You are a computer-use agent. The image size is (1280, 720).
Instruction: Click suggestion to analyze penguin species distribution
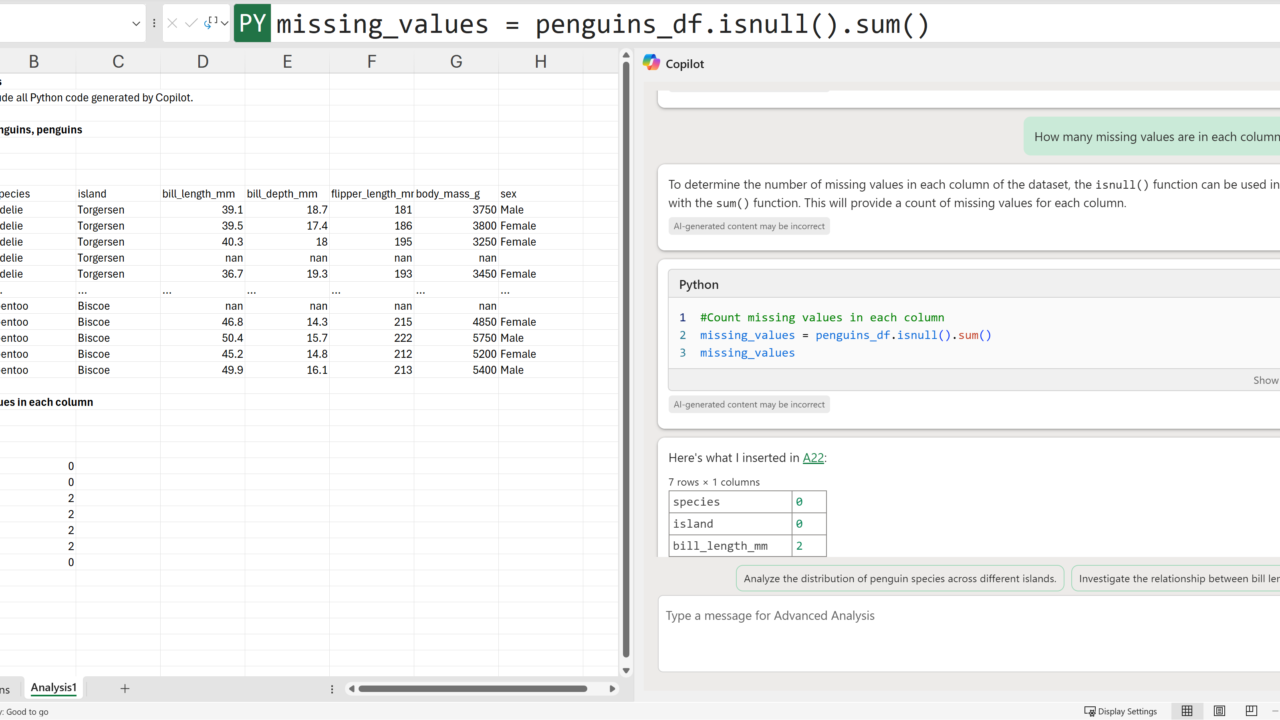pyautogui.click(x=900, y=578)
